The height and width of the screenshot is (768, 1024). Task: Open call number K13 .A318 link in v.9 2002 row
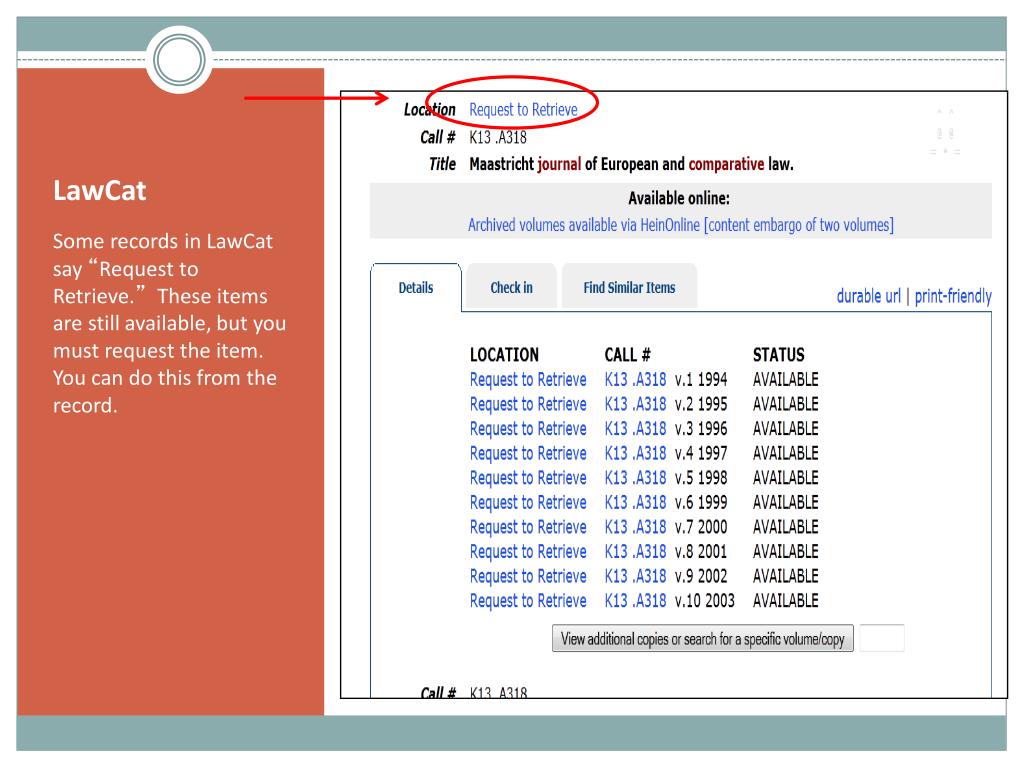coord(635,576)
